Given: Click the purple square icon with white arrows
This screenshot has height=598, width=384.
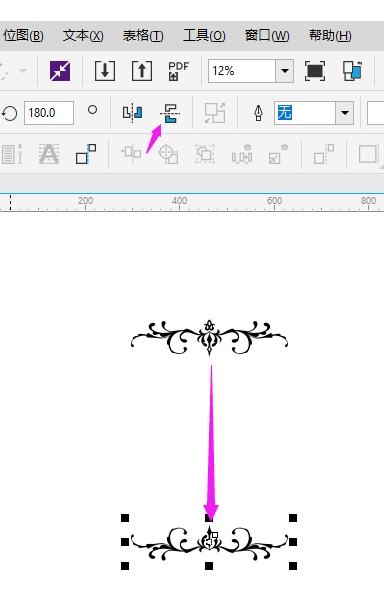Looking at the screenshot, I should pyautogui.click(x=60, y=71).
